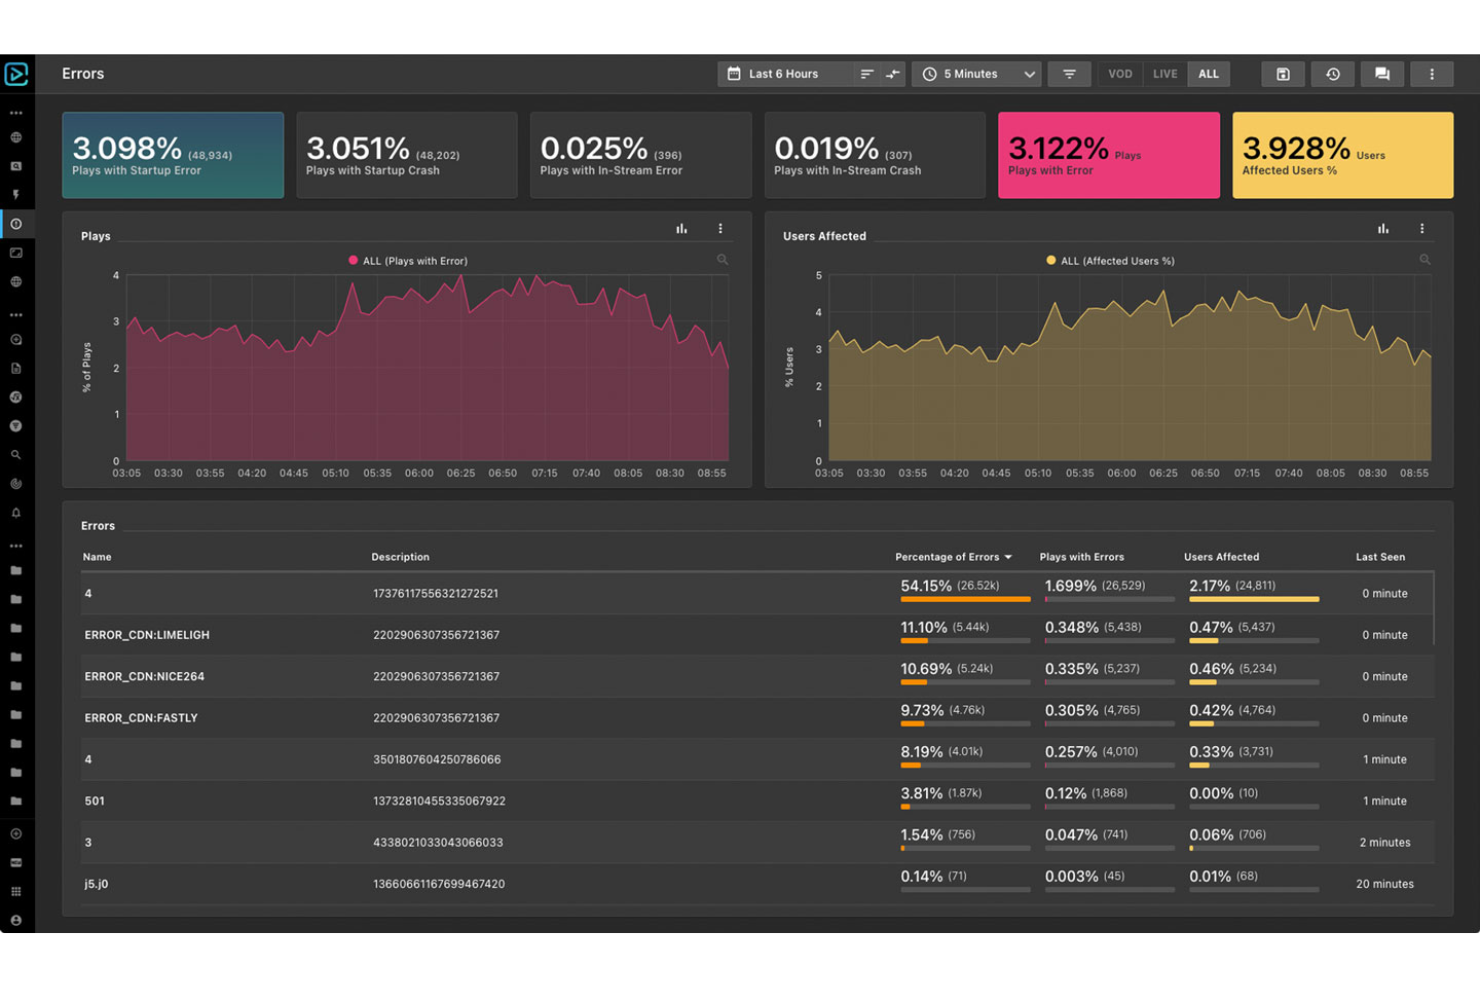Open the history icon near top right

[1332, 73]
